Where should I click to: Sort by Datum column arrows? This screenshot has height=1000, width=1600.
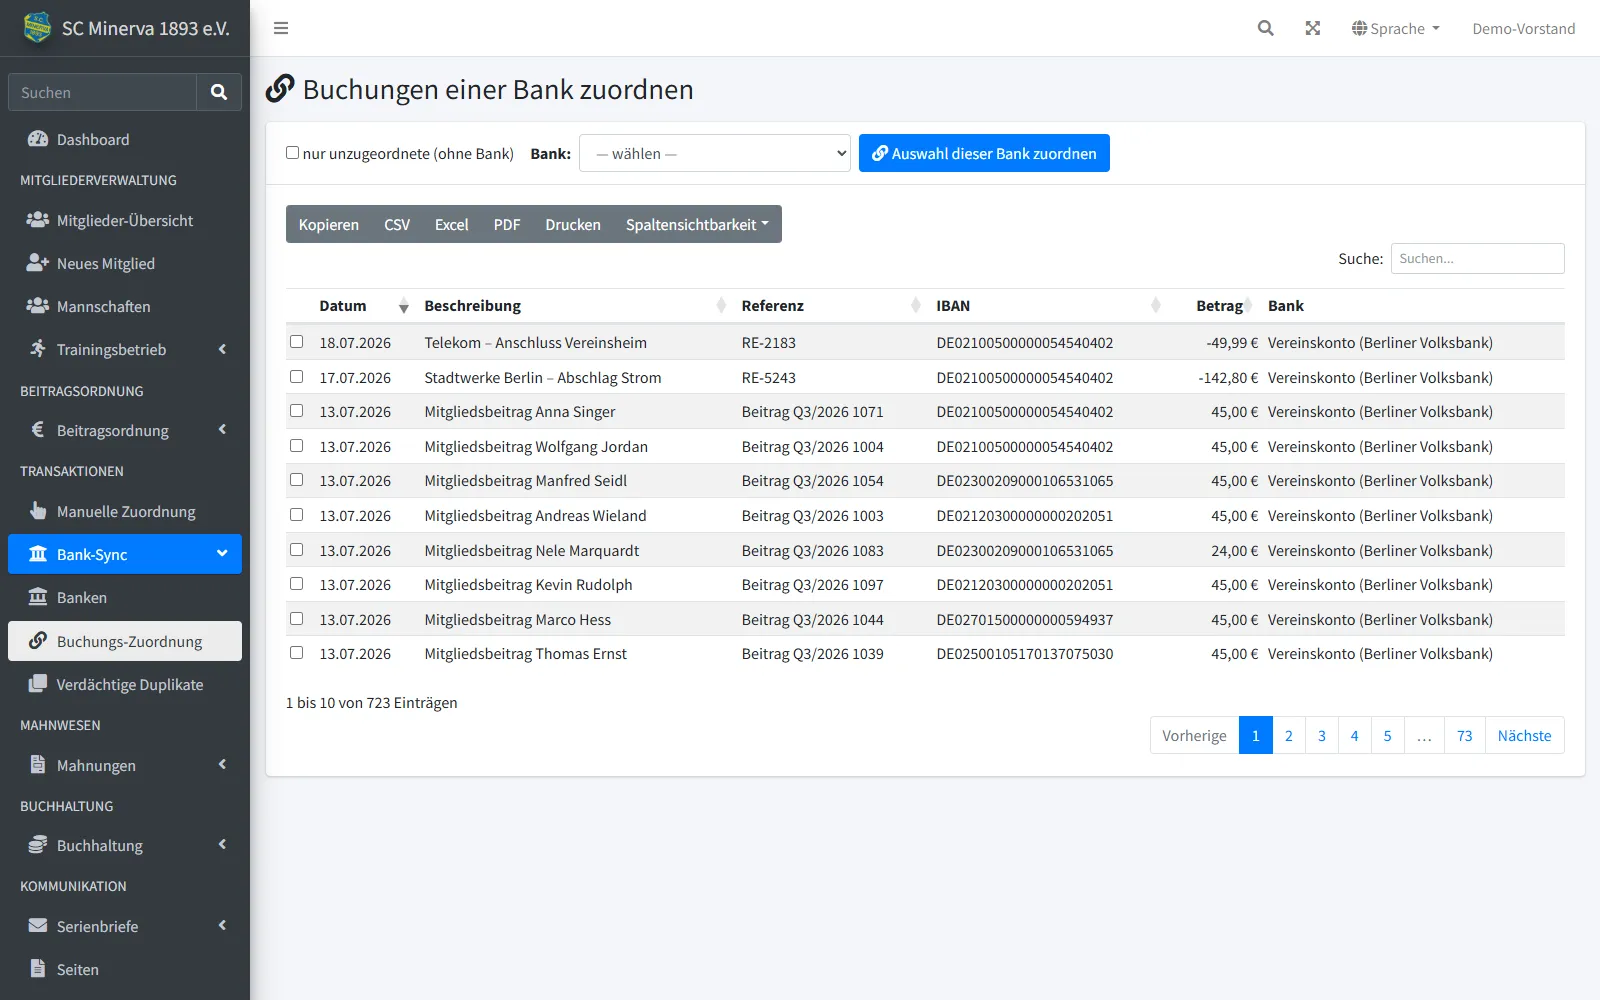403,306
